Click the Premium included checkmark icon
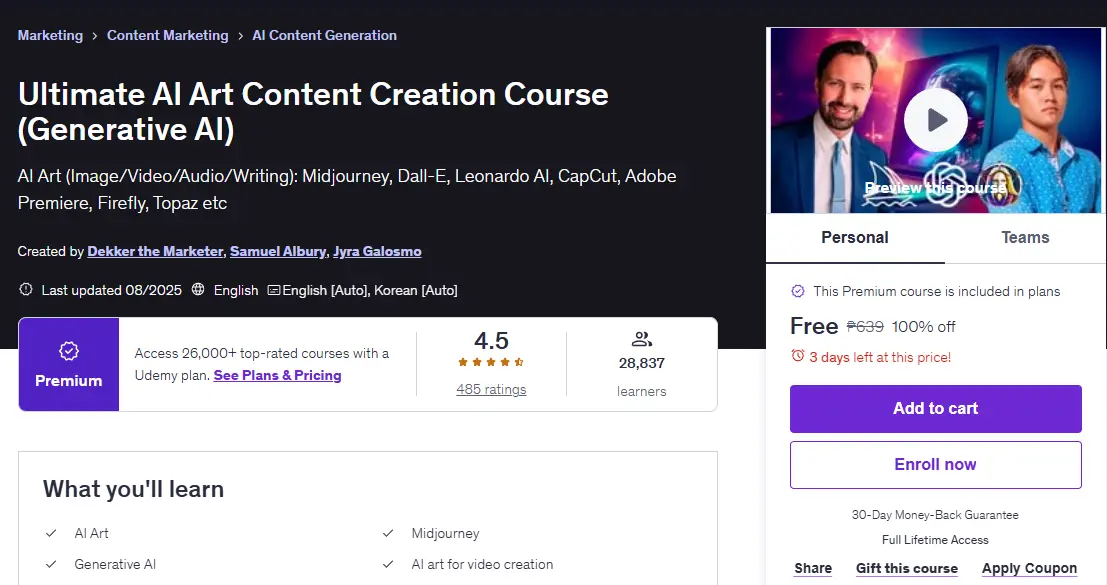 point(798,291)
